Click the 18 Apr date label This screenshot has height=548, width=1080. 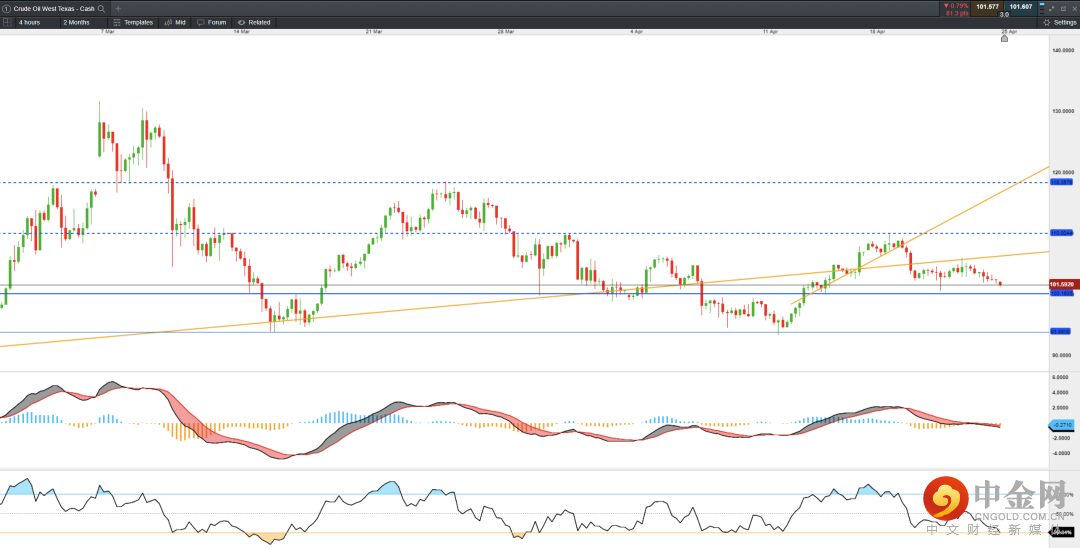[x=877, y=32]
